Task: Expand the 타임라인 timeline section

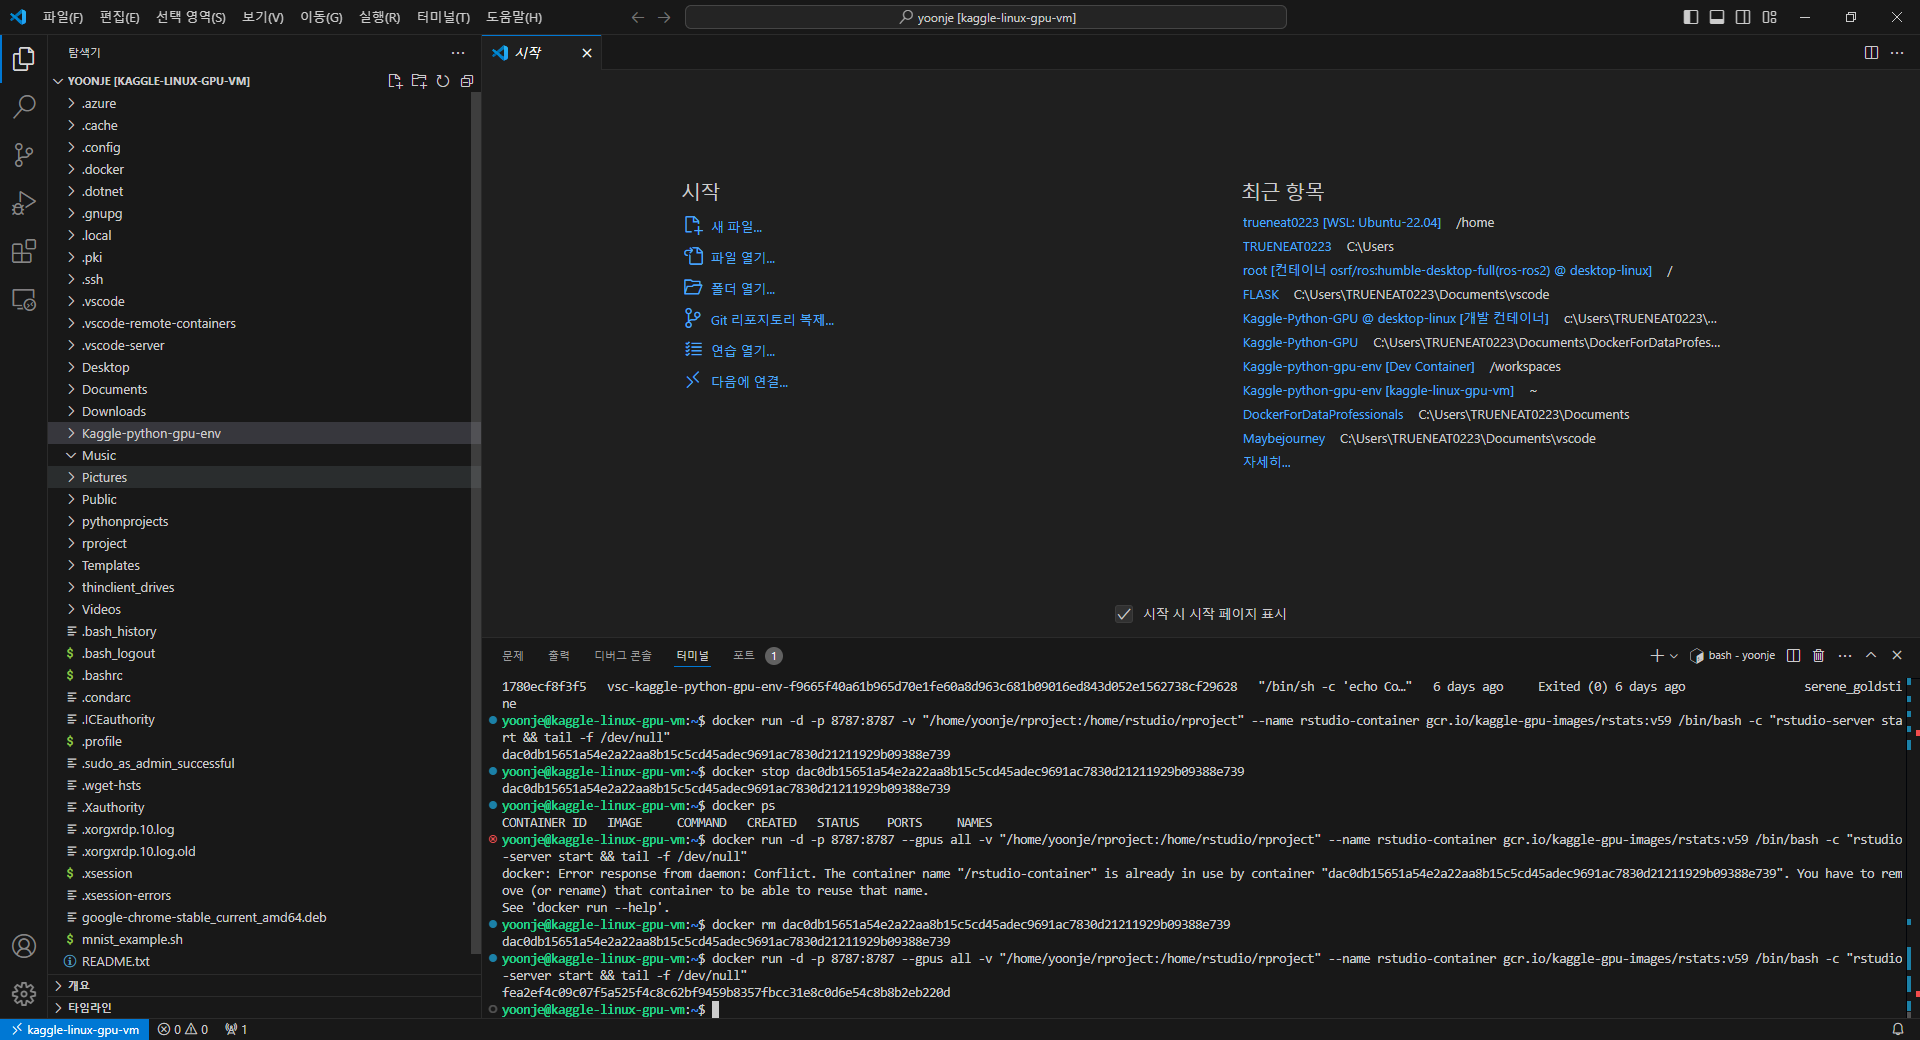Action: click(x=265, y=1008)
